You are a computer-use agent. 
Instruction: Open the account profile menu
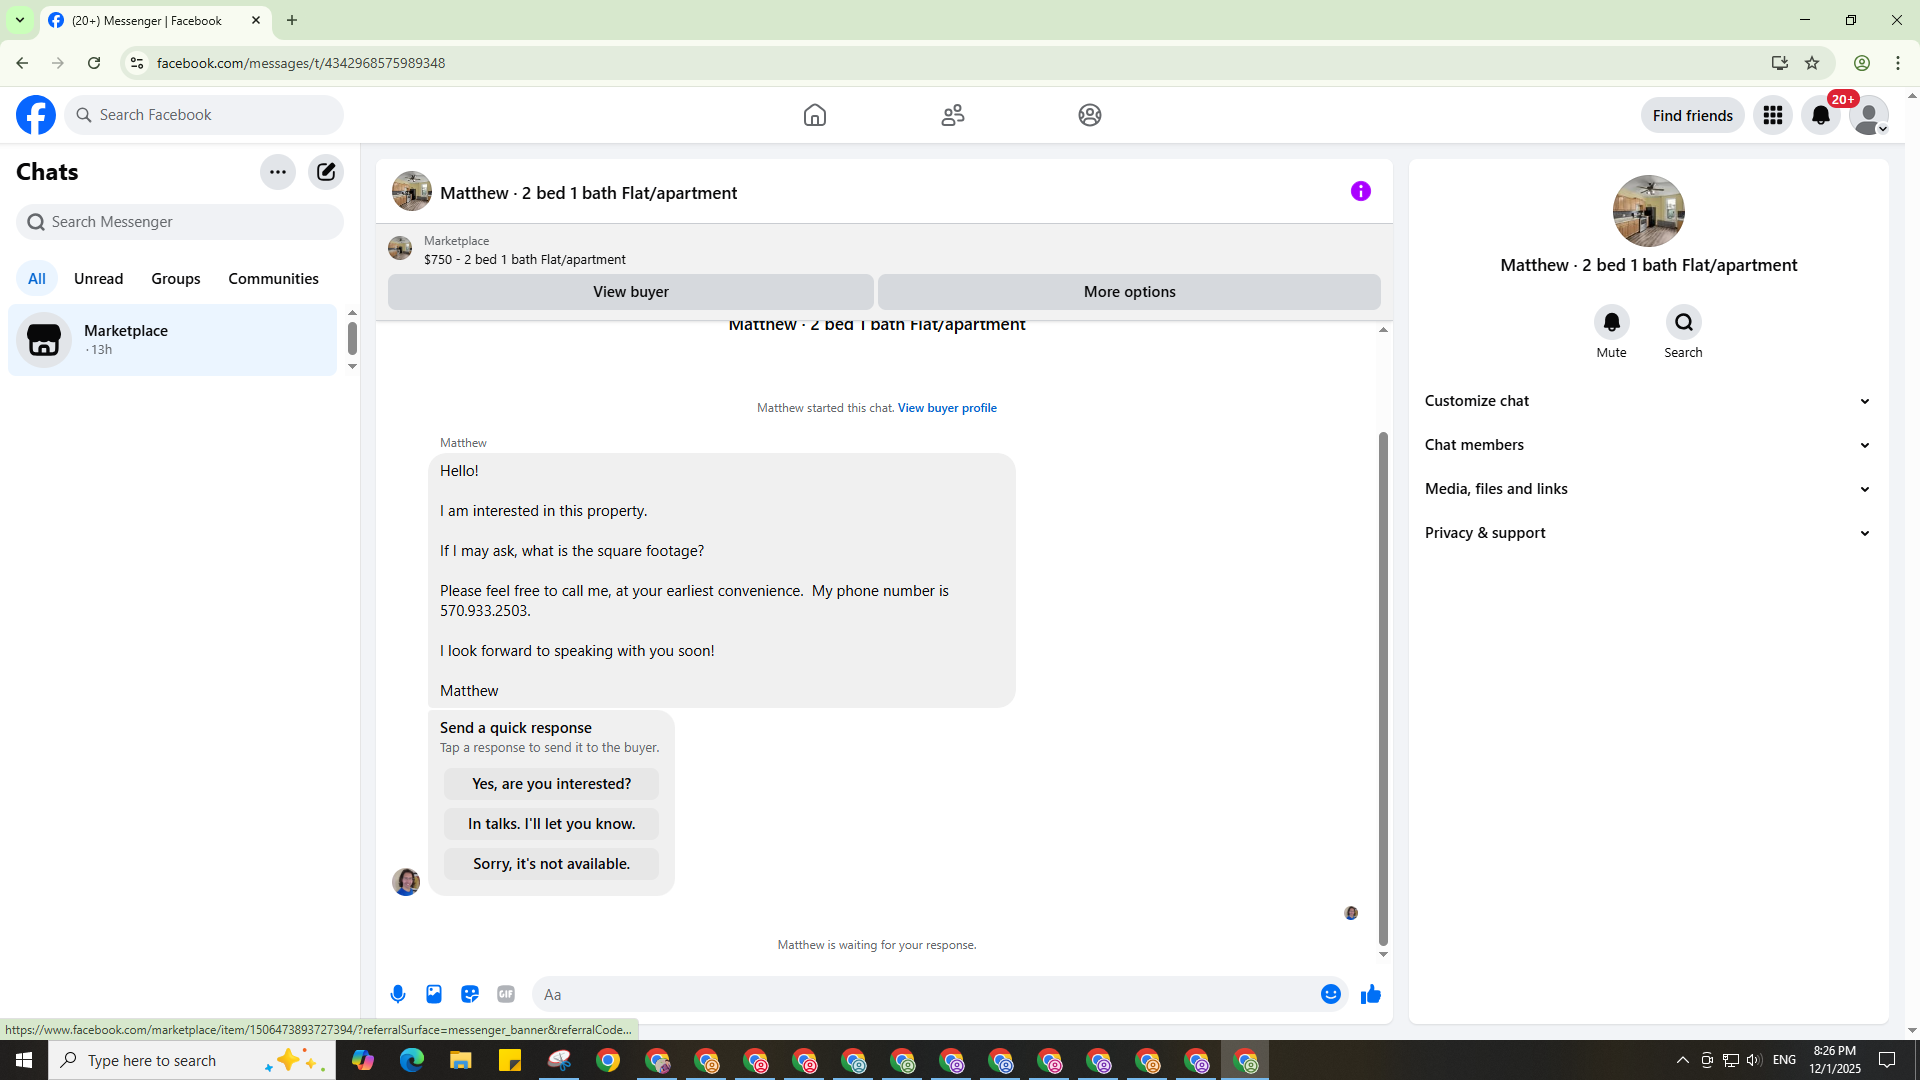pos(1869,115)
